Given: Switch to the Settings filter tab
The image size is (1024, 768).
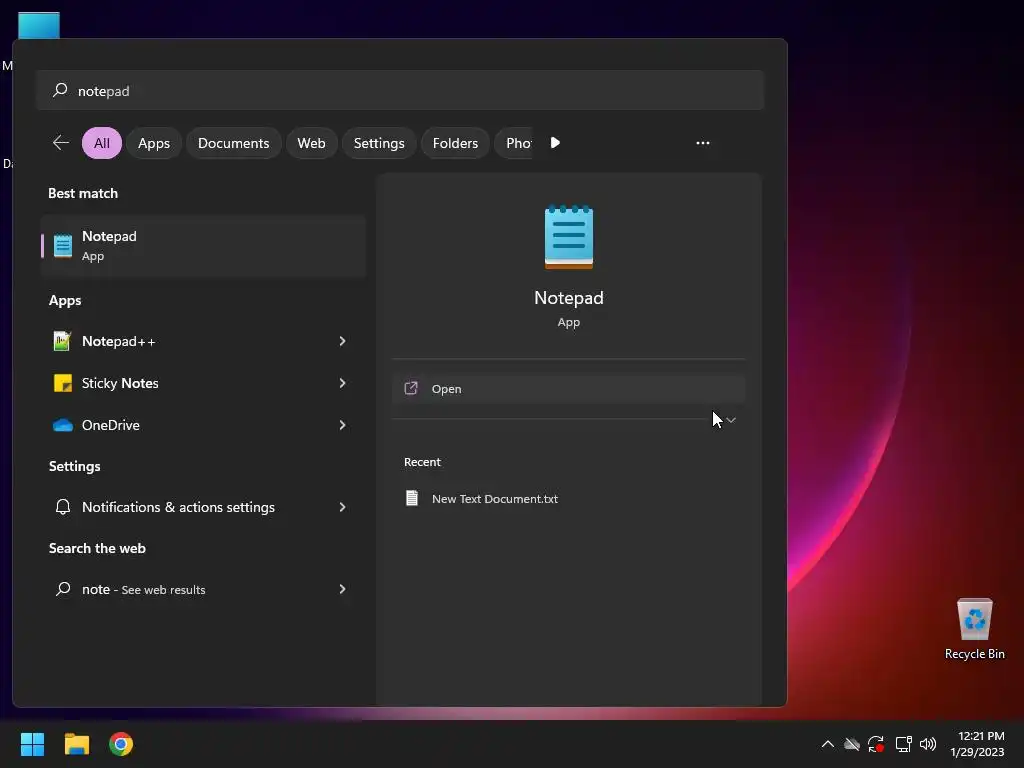Looking at the screenshot, I should 379,143.
